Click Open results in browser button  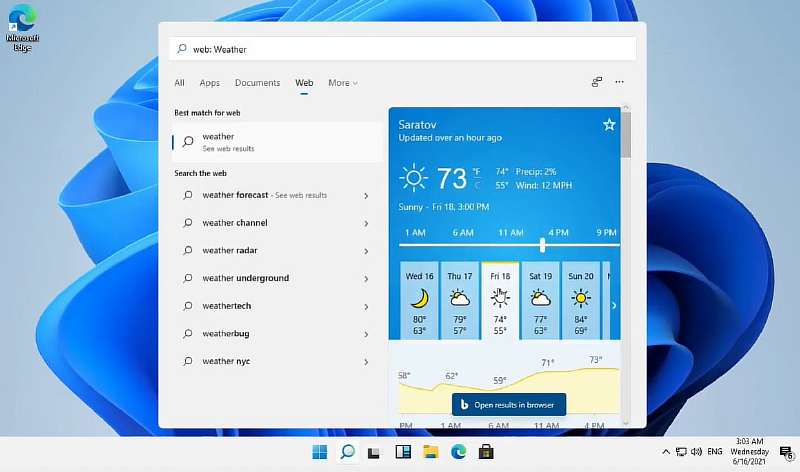(509, 405)
